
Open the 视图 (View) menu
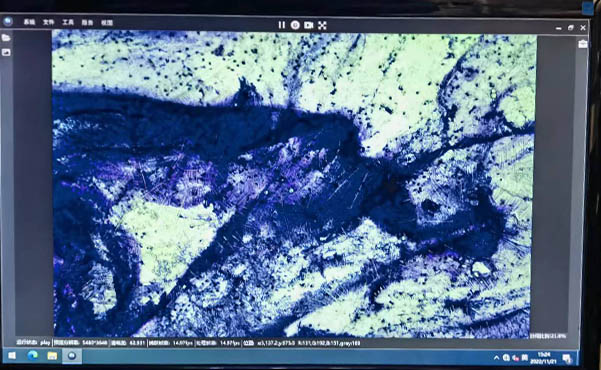pos(107,23)
